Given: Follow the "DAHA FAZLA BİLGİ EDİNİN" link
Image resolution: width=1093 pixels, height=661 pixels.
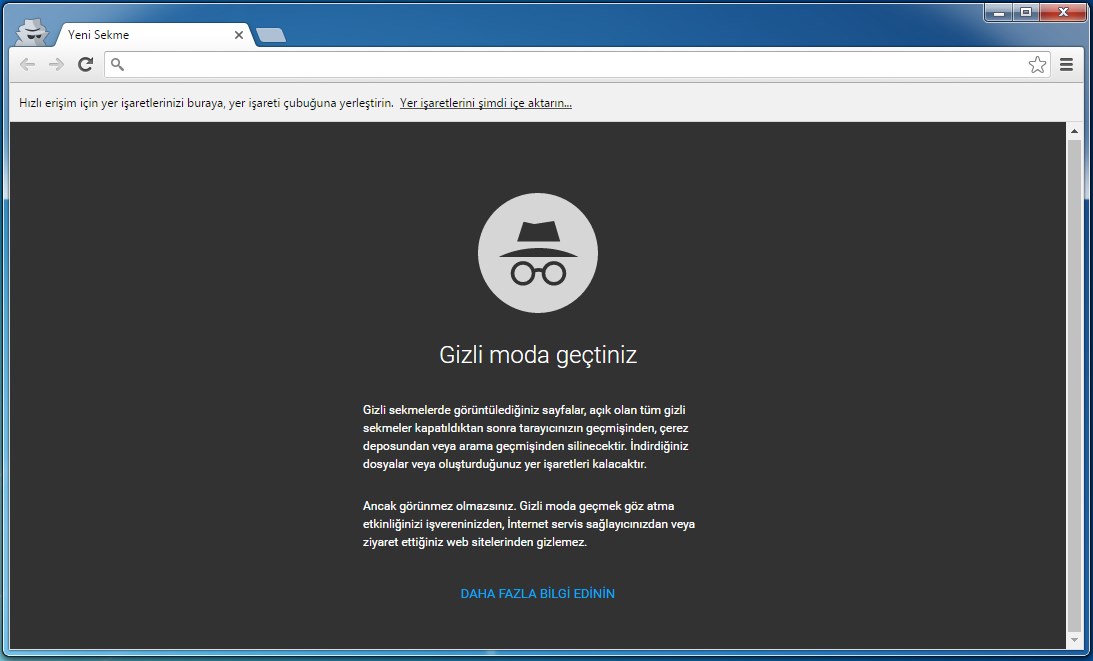Looking at the screenshot, I should point(537,594).
